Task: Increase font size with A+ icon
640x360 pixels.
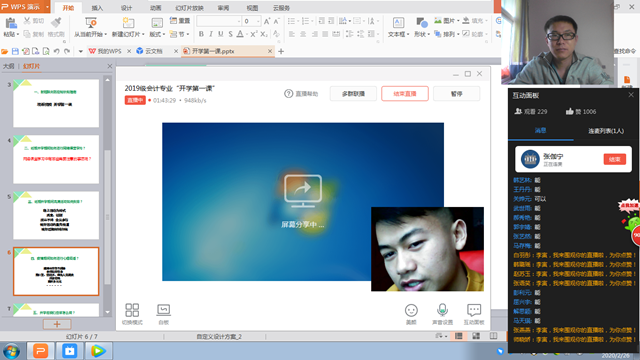Action: tap(267, 21)
